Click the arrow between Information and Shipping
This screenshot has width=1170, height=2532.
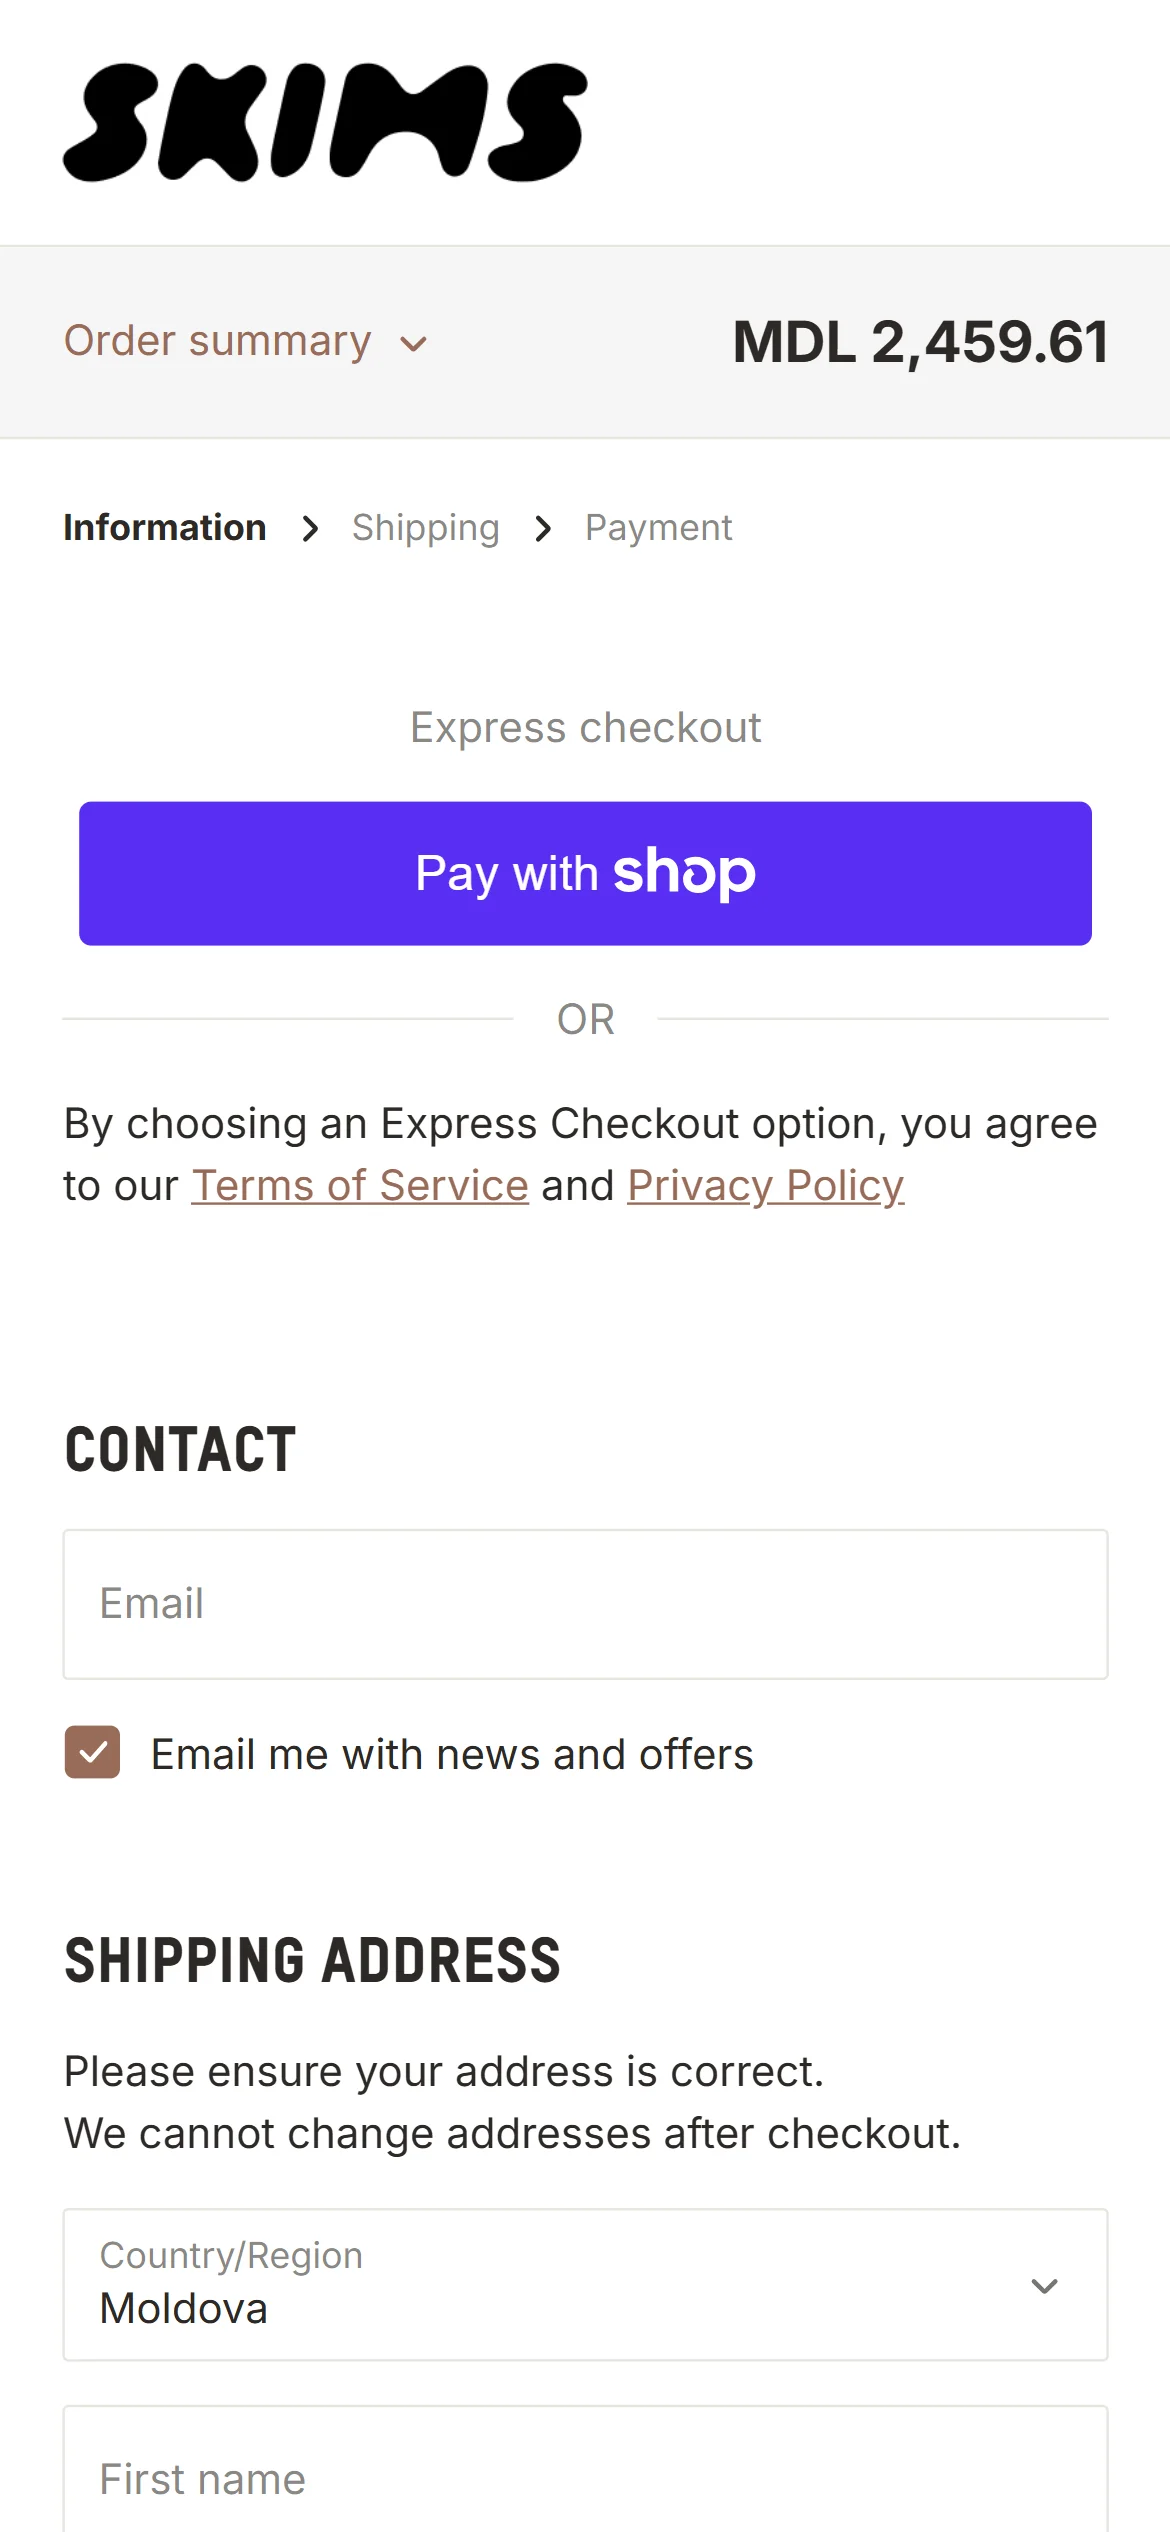(x=311, y=529)
